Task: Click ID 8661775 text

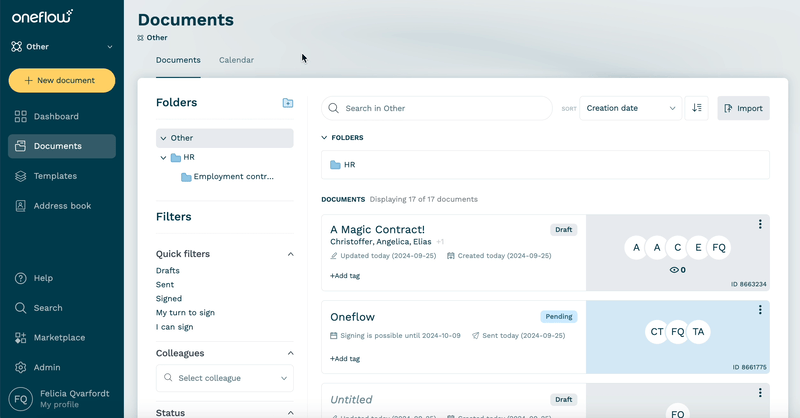Action: [x=749, y=367]
